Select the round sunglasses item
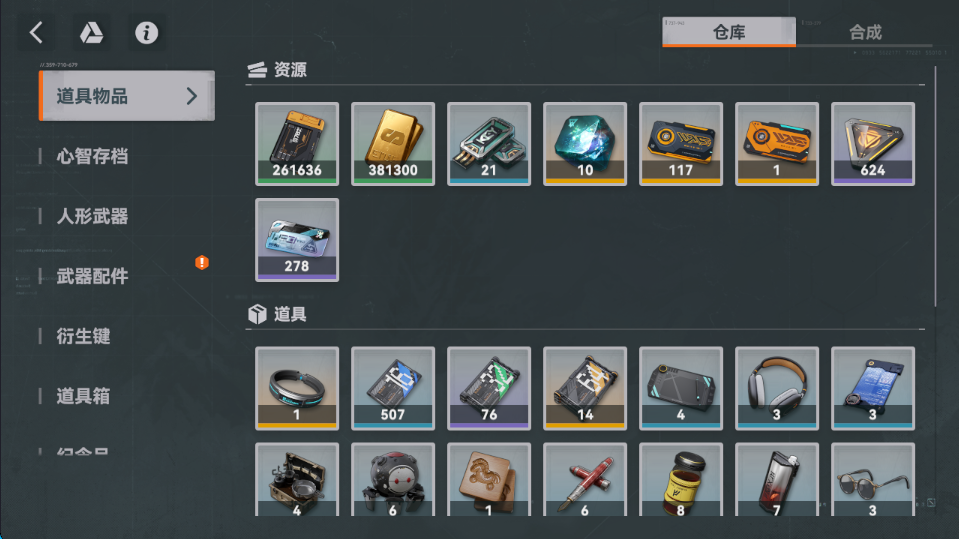959x539 pixels. pos(873,479)
